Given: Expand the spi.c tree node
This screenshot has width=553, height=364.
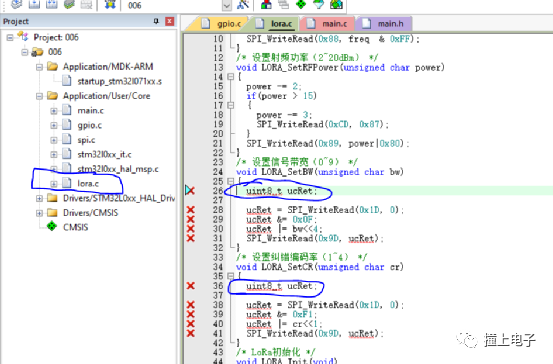Looking at the screenshot, I should 54,140.
